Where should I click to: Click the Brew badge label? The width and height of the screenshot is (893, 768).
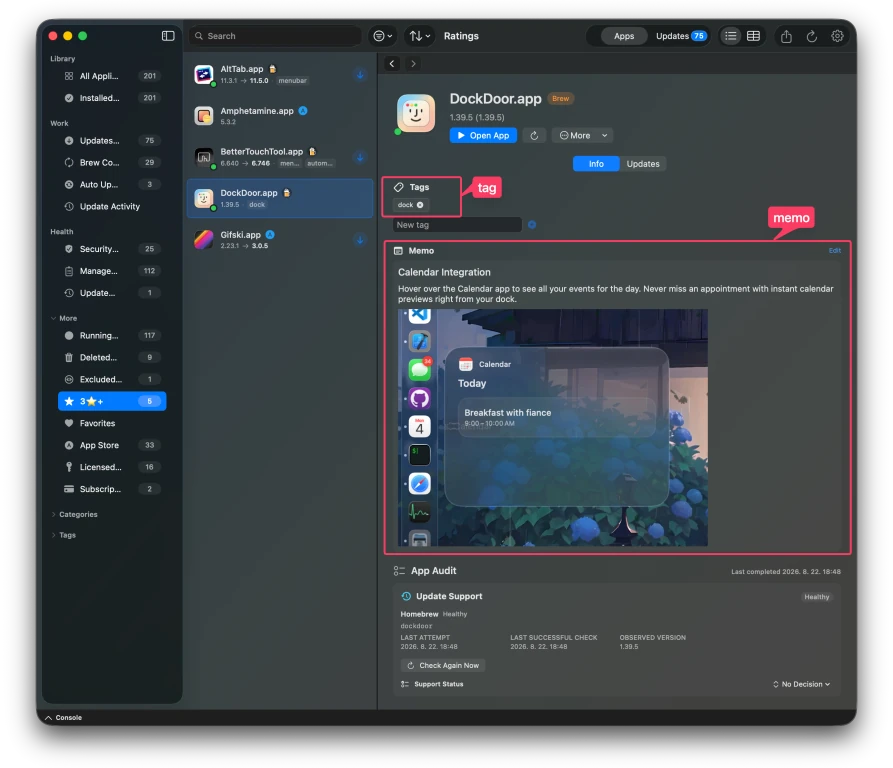(560, 98)
